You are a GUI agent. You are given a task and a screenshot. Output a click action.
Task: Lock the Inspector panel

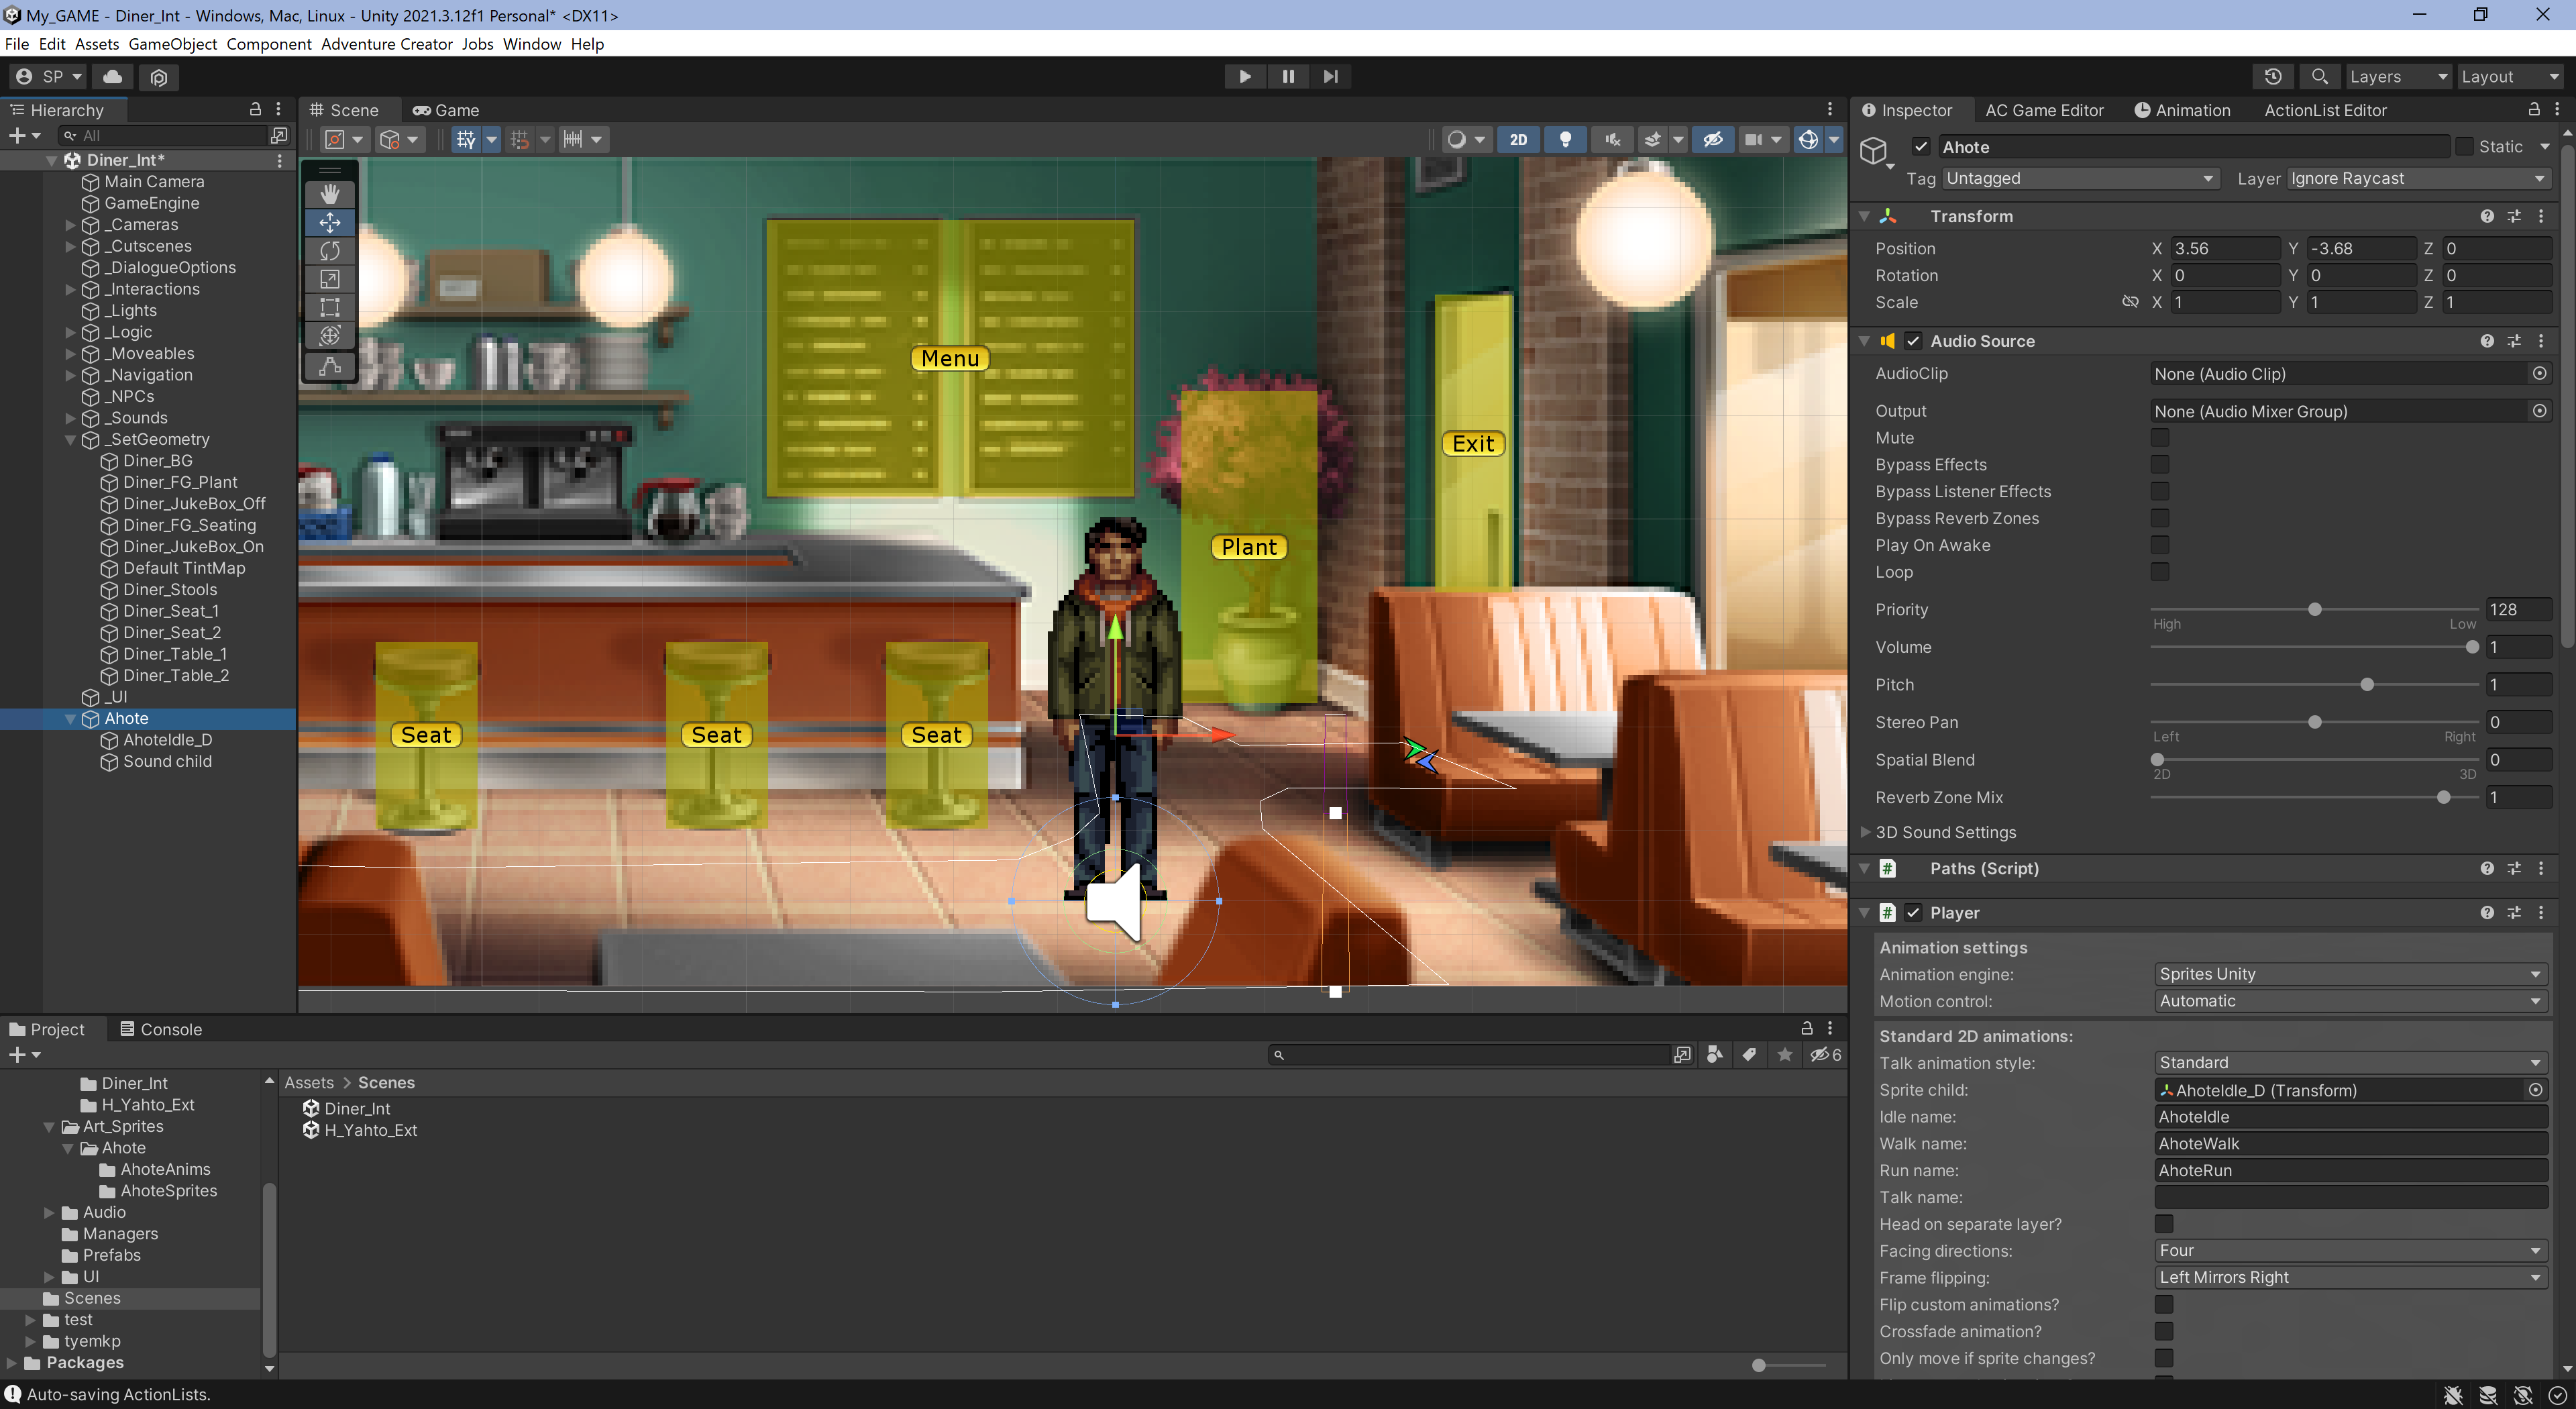2534,109
